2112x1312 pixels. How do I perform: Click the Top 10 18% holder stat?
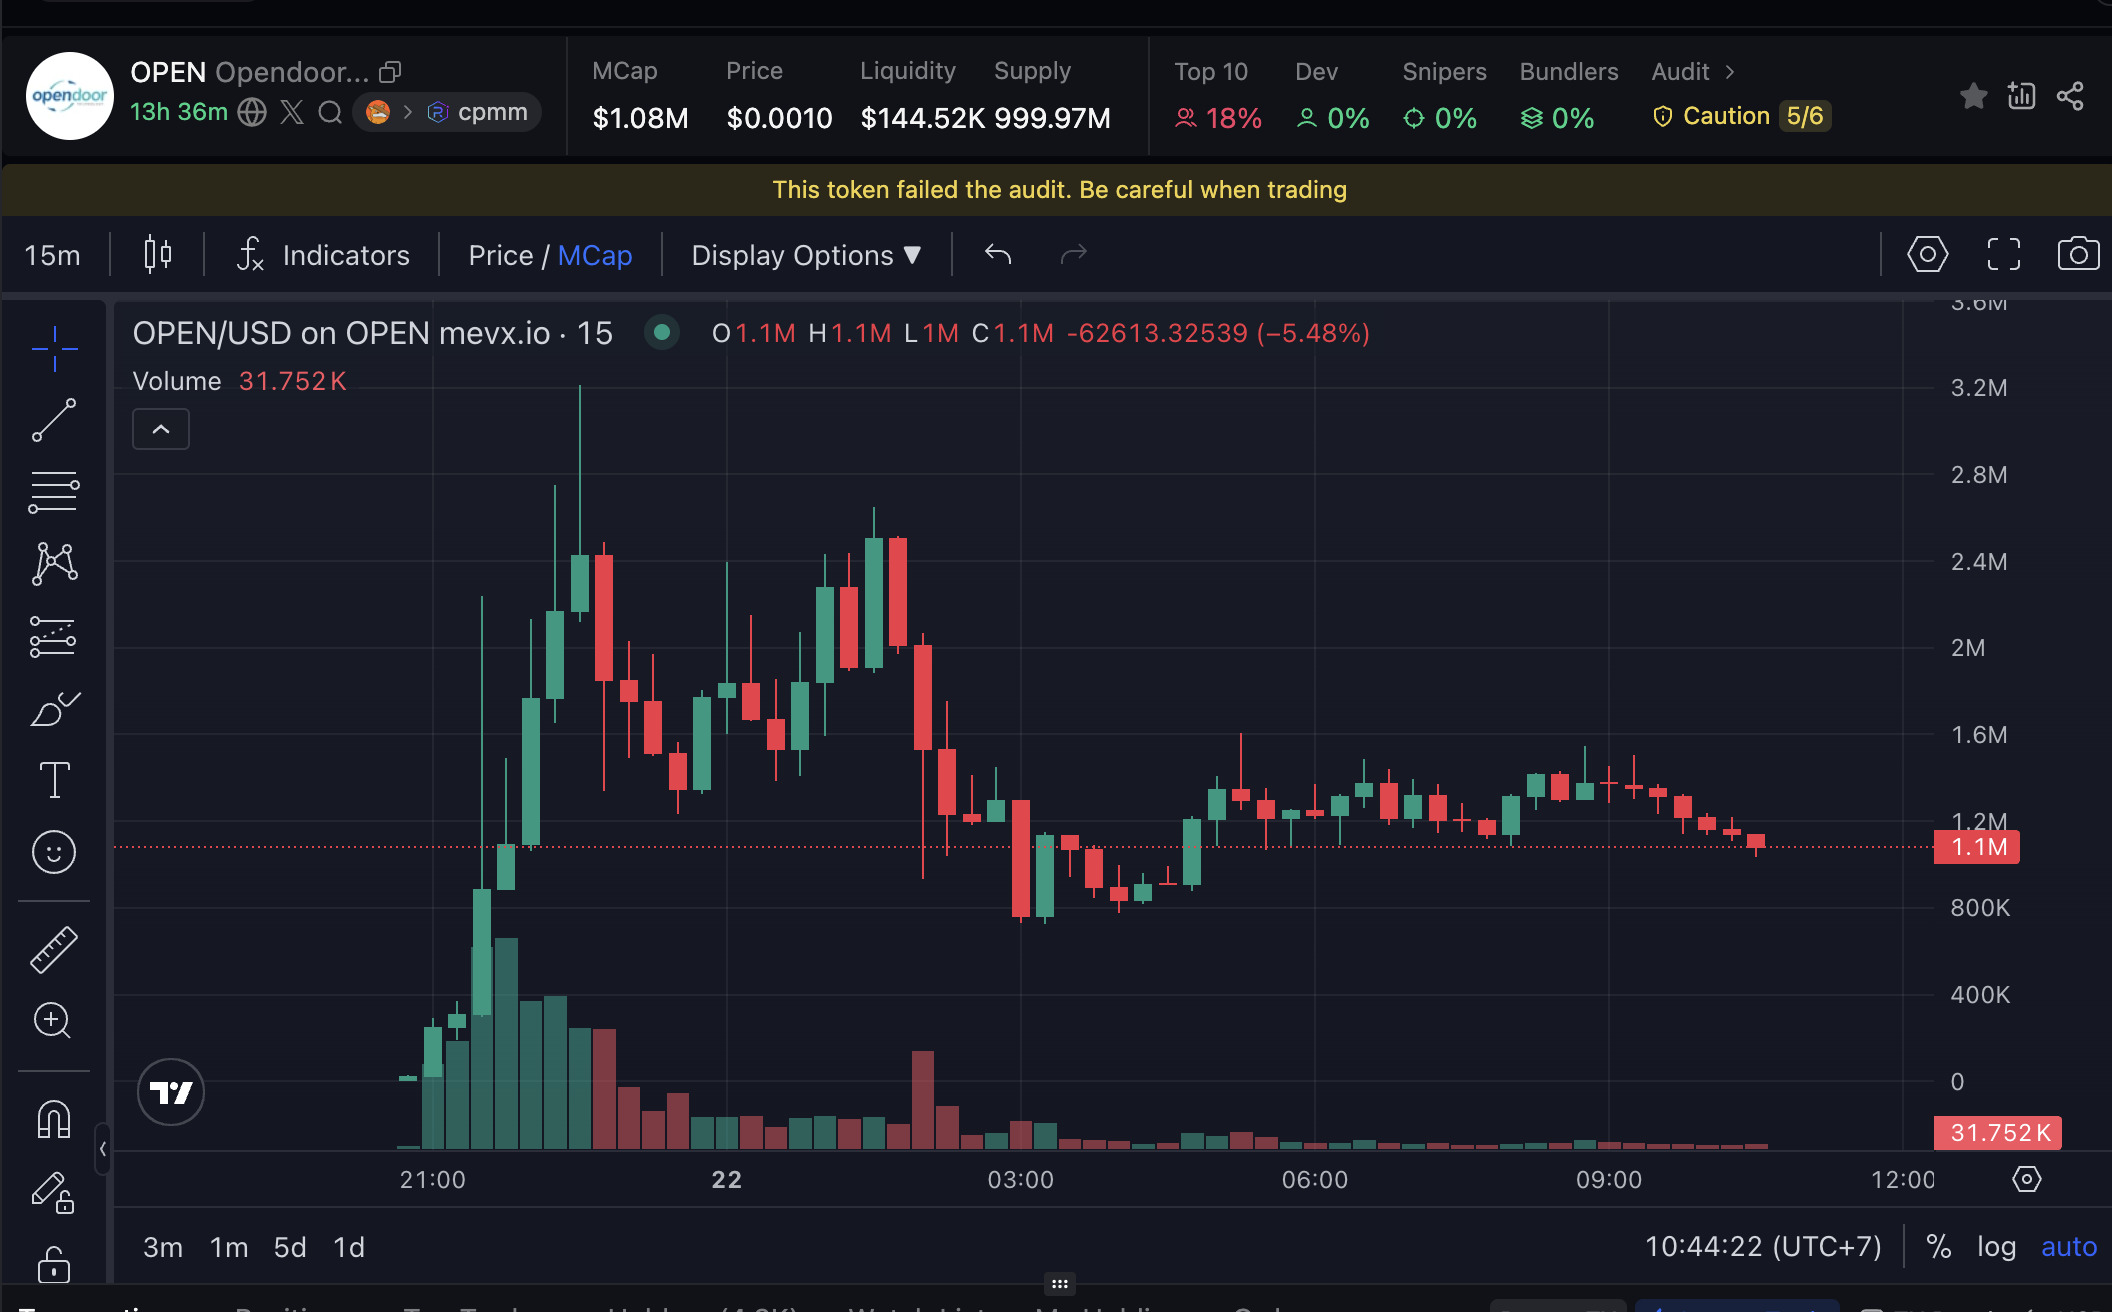(x=1217, y=96)
